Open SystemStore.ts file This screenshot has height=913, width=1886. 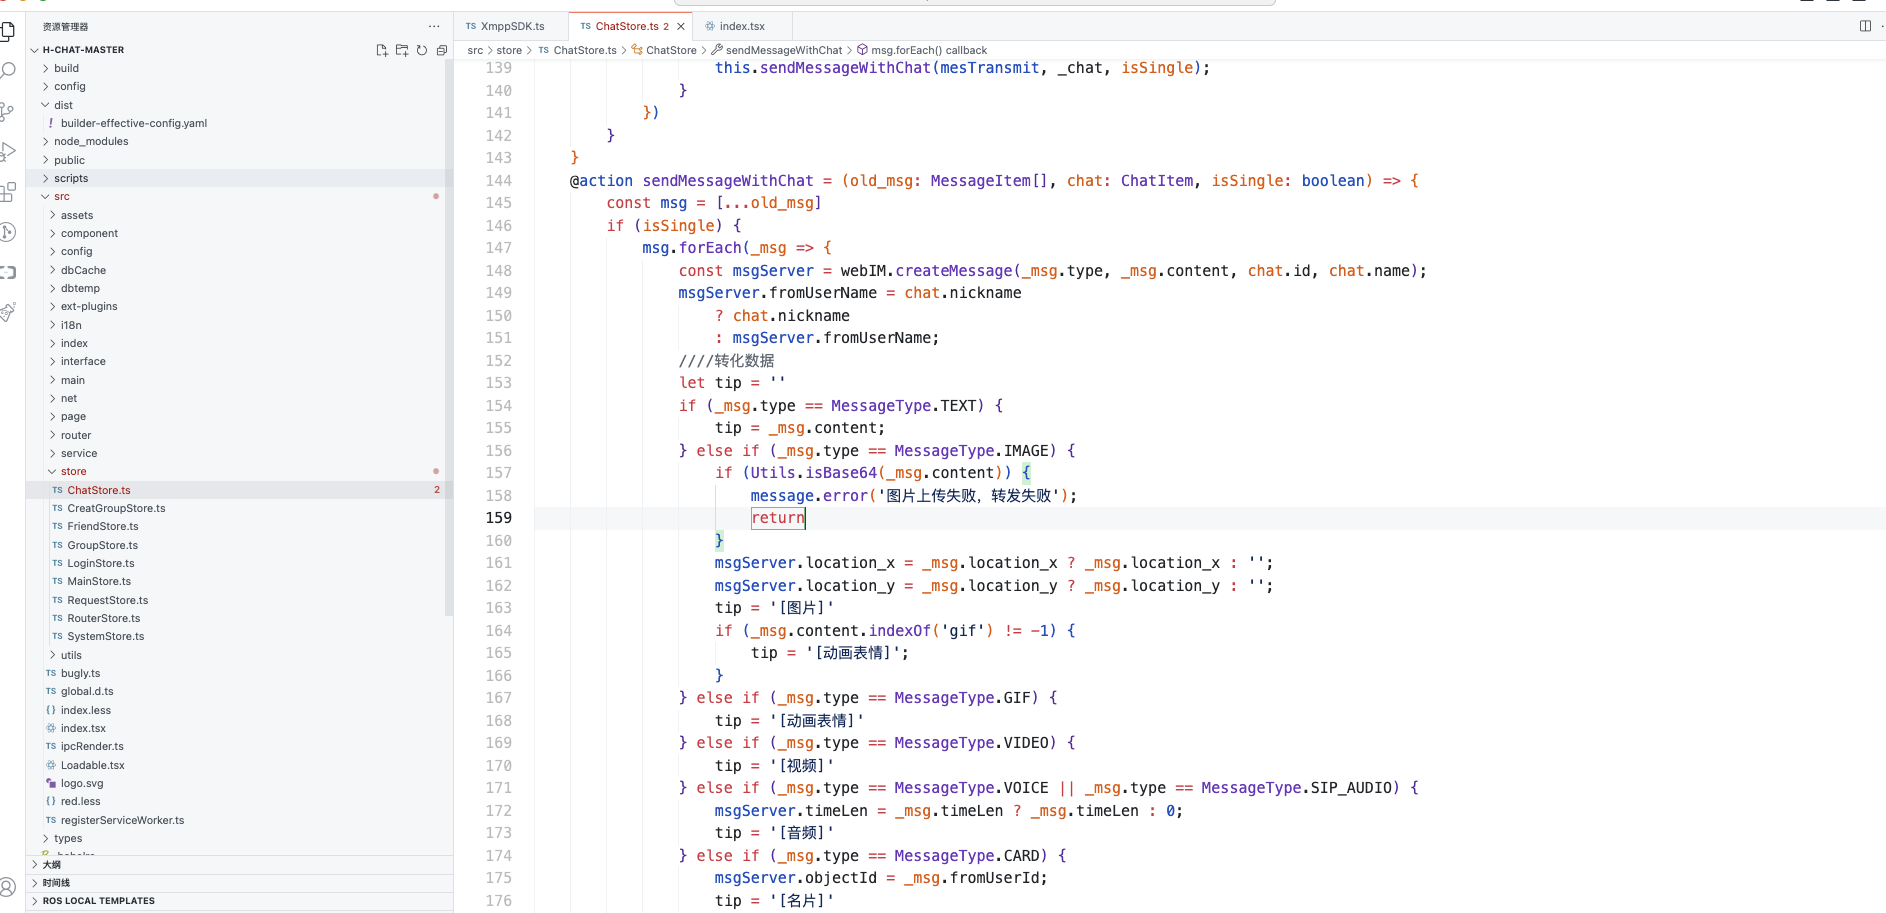click(240, 636)
